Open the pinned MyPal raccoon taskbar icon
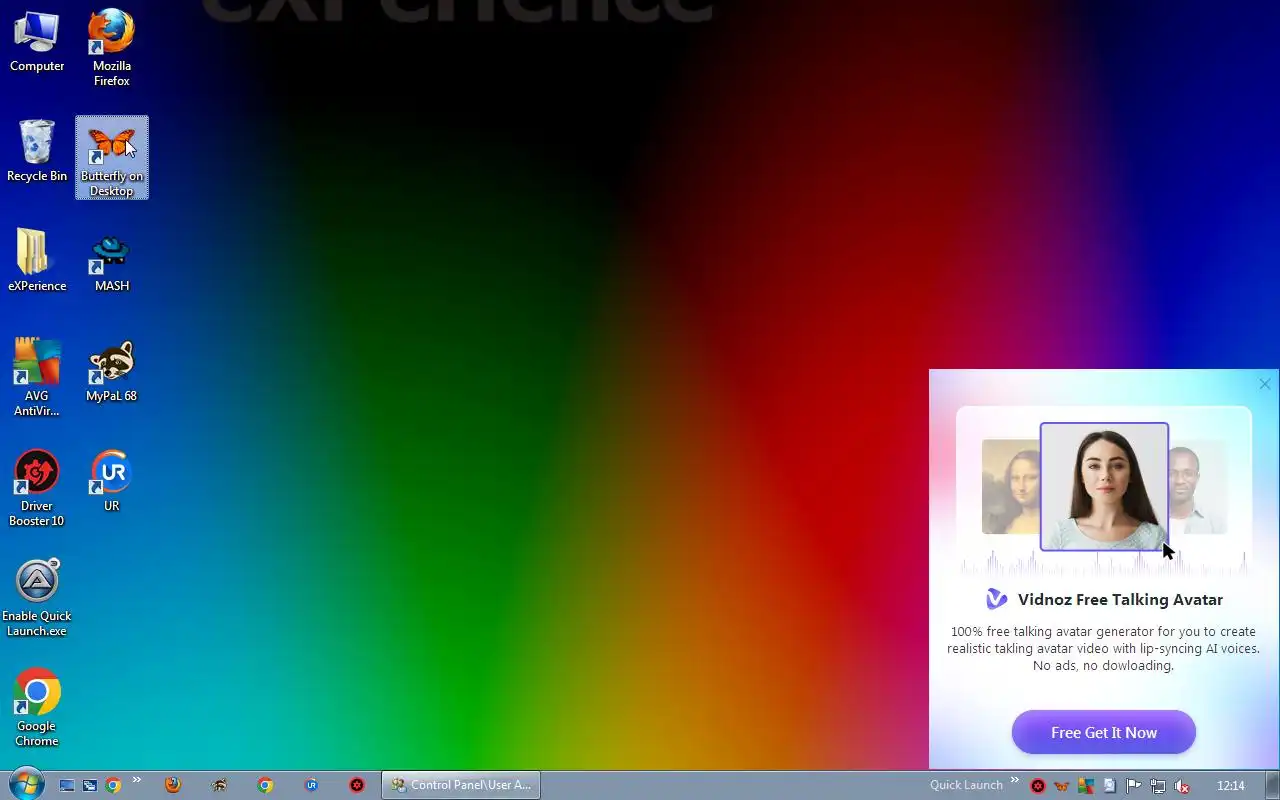The height and width of the screenshot is (800, 1280). point(219,785)
